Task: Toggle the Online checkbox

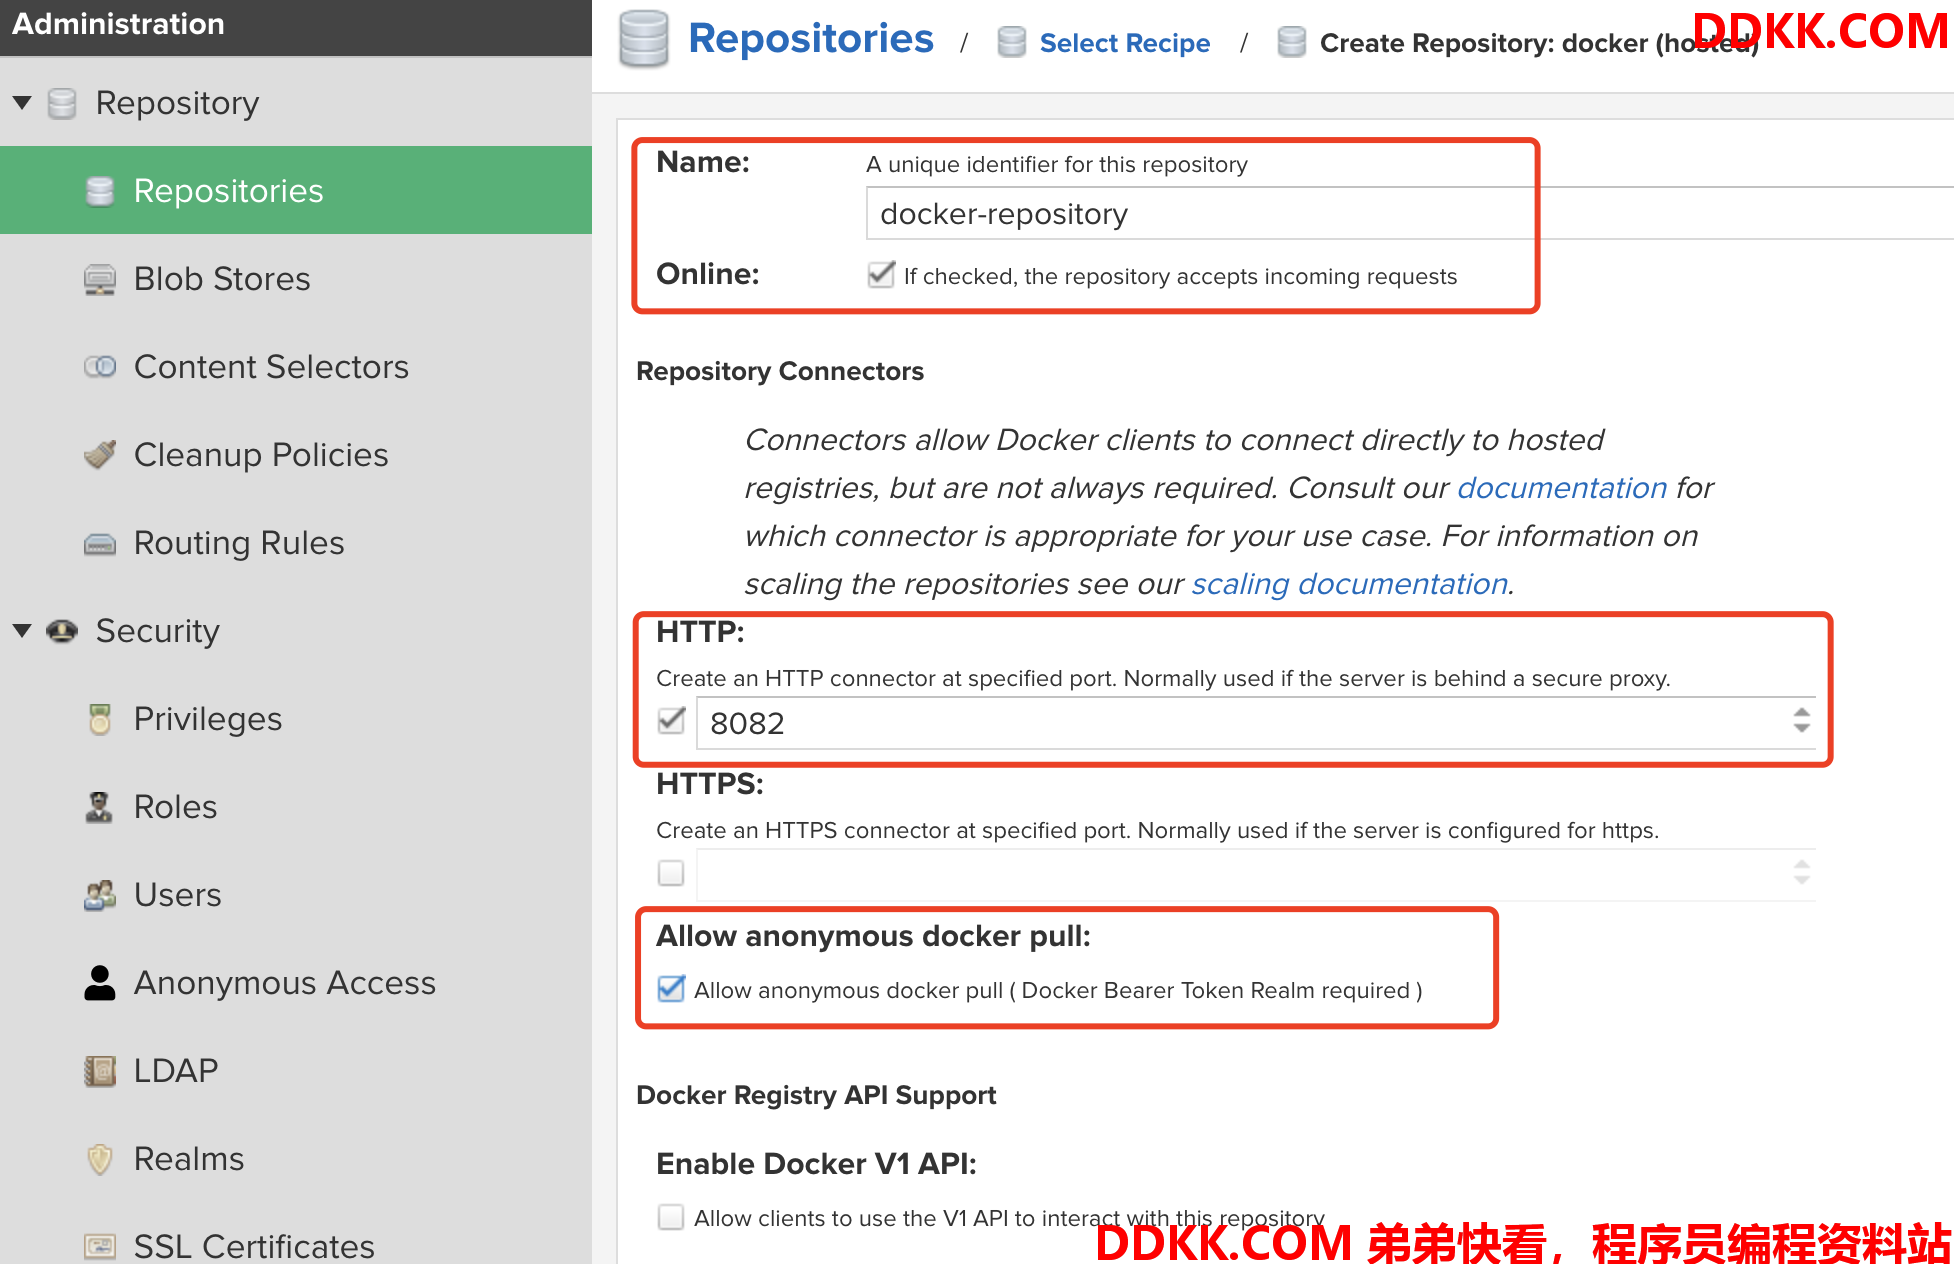Action: click(881, 275)
